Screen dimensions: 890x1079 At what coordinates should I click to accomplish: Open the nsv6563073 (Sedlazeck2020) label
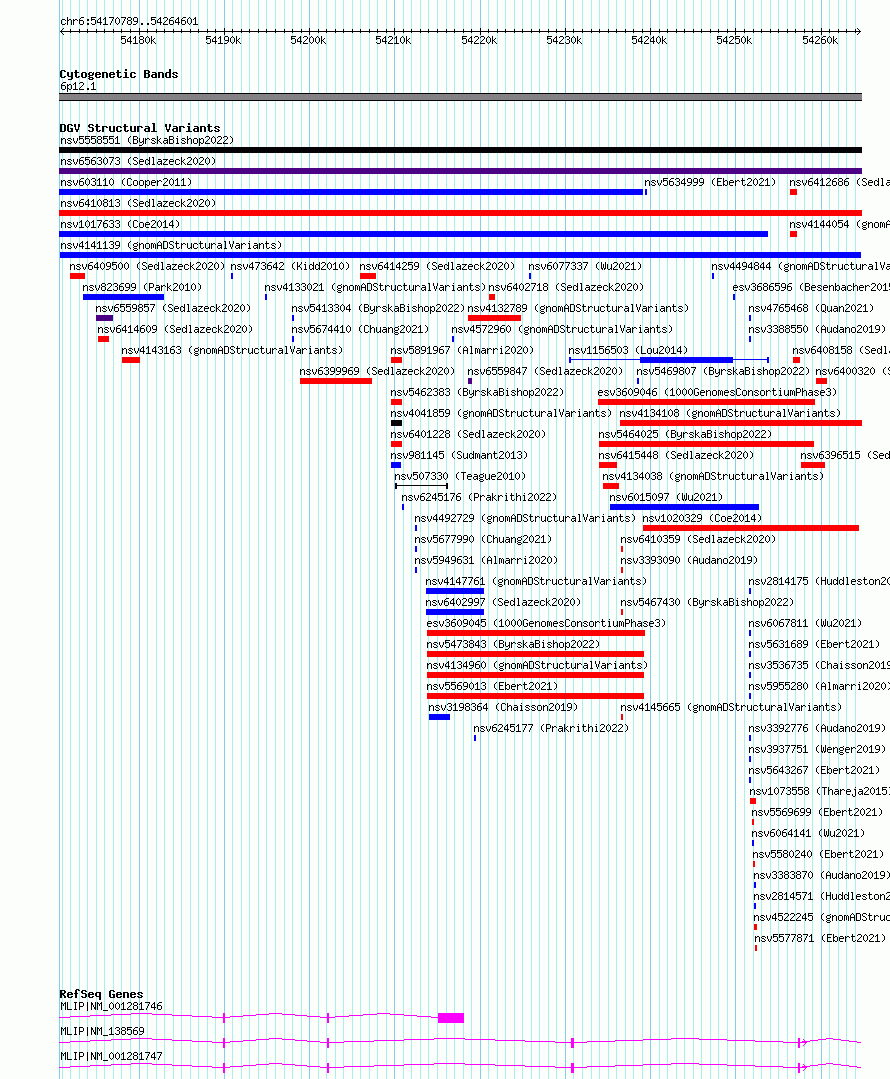tap(138, 161)
